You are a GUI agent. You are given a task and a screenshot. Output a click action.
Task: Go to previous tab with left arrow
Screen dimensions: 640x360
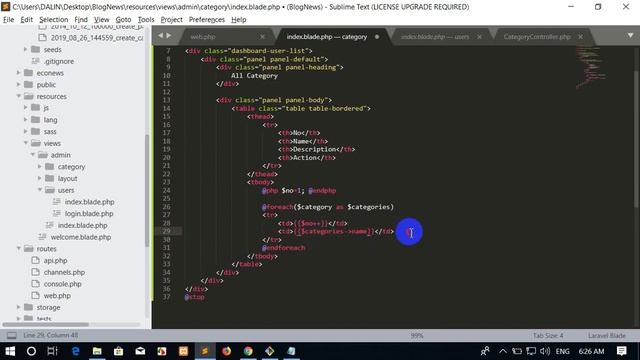click(160, 36)
